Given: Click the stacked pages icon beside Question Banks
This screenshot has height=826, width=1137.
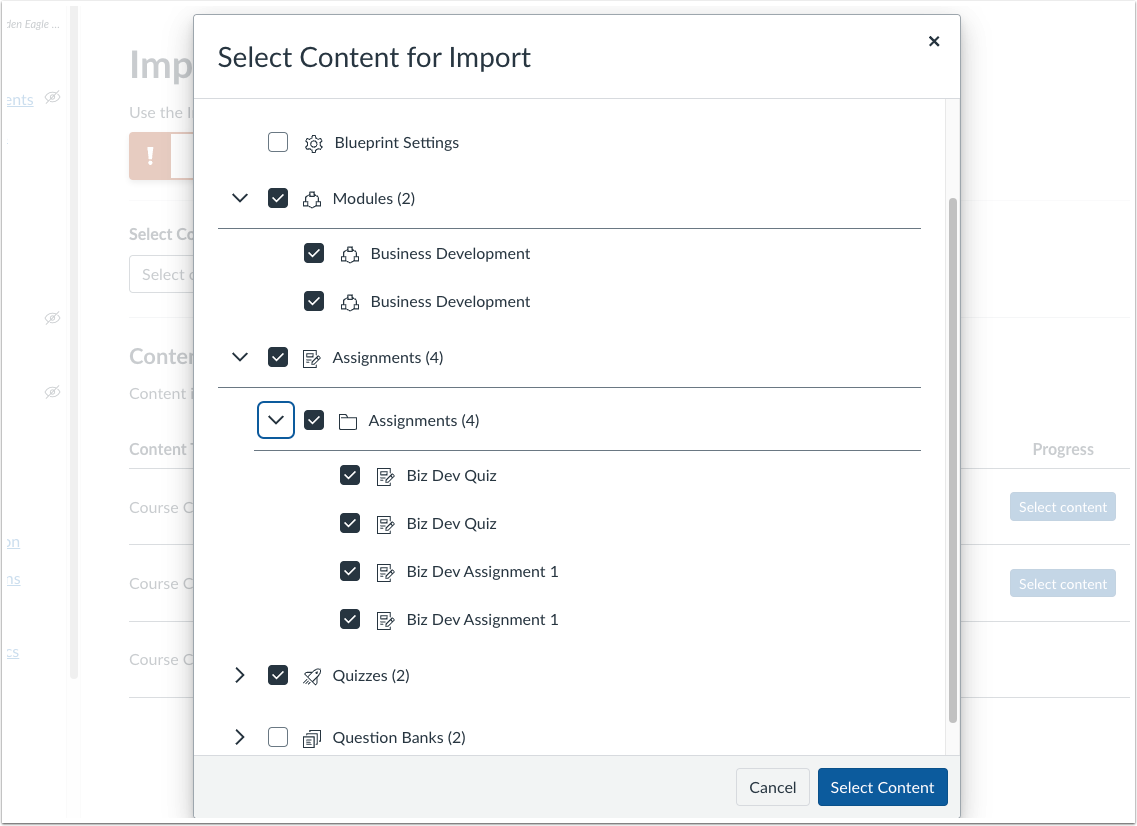Looking at the screenshot, I should tap(312, 737).
